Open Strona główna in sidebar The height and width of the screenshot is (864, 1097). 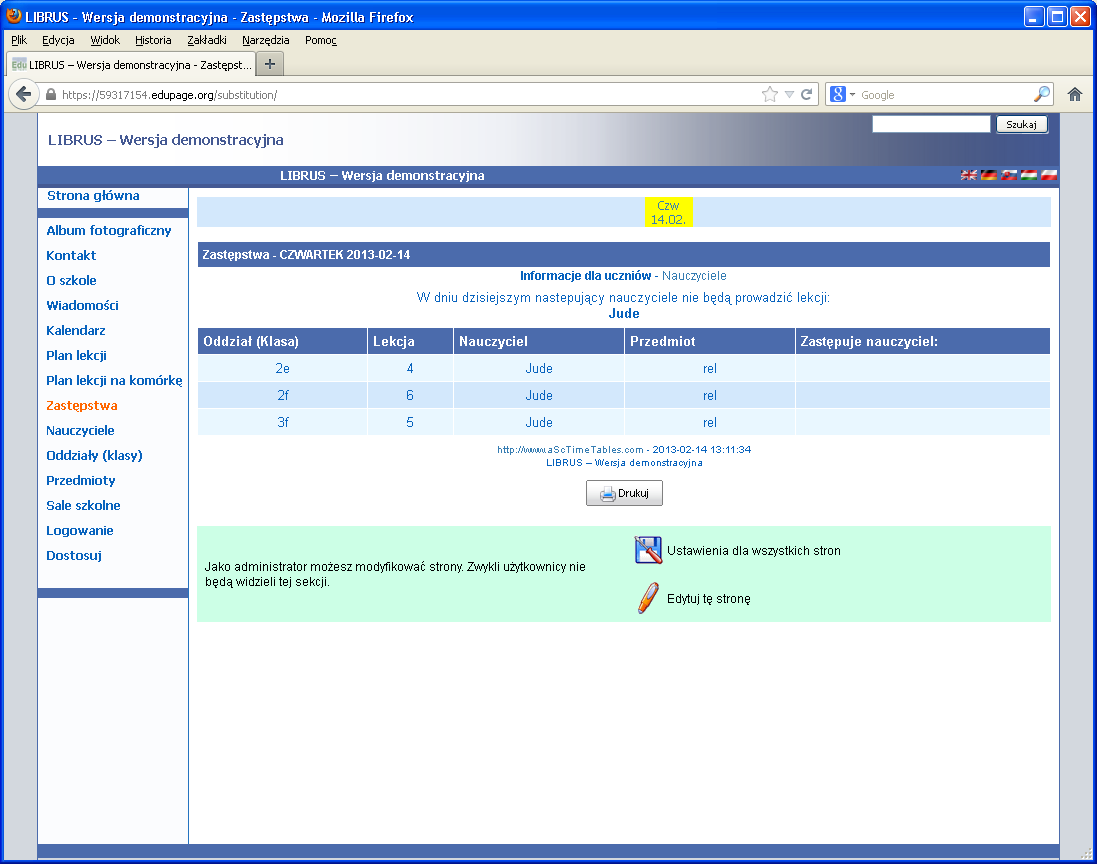click(93, 196)
